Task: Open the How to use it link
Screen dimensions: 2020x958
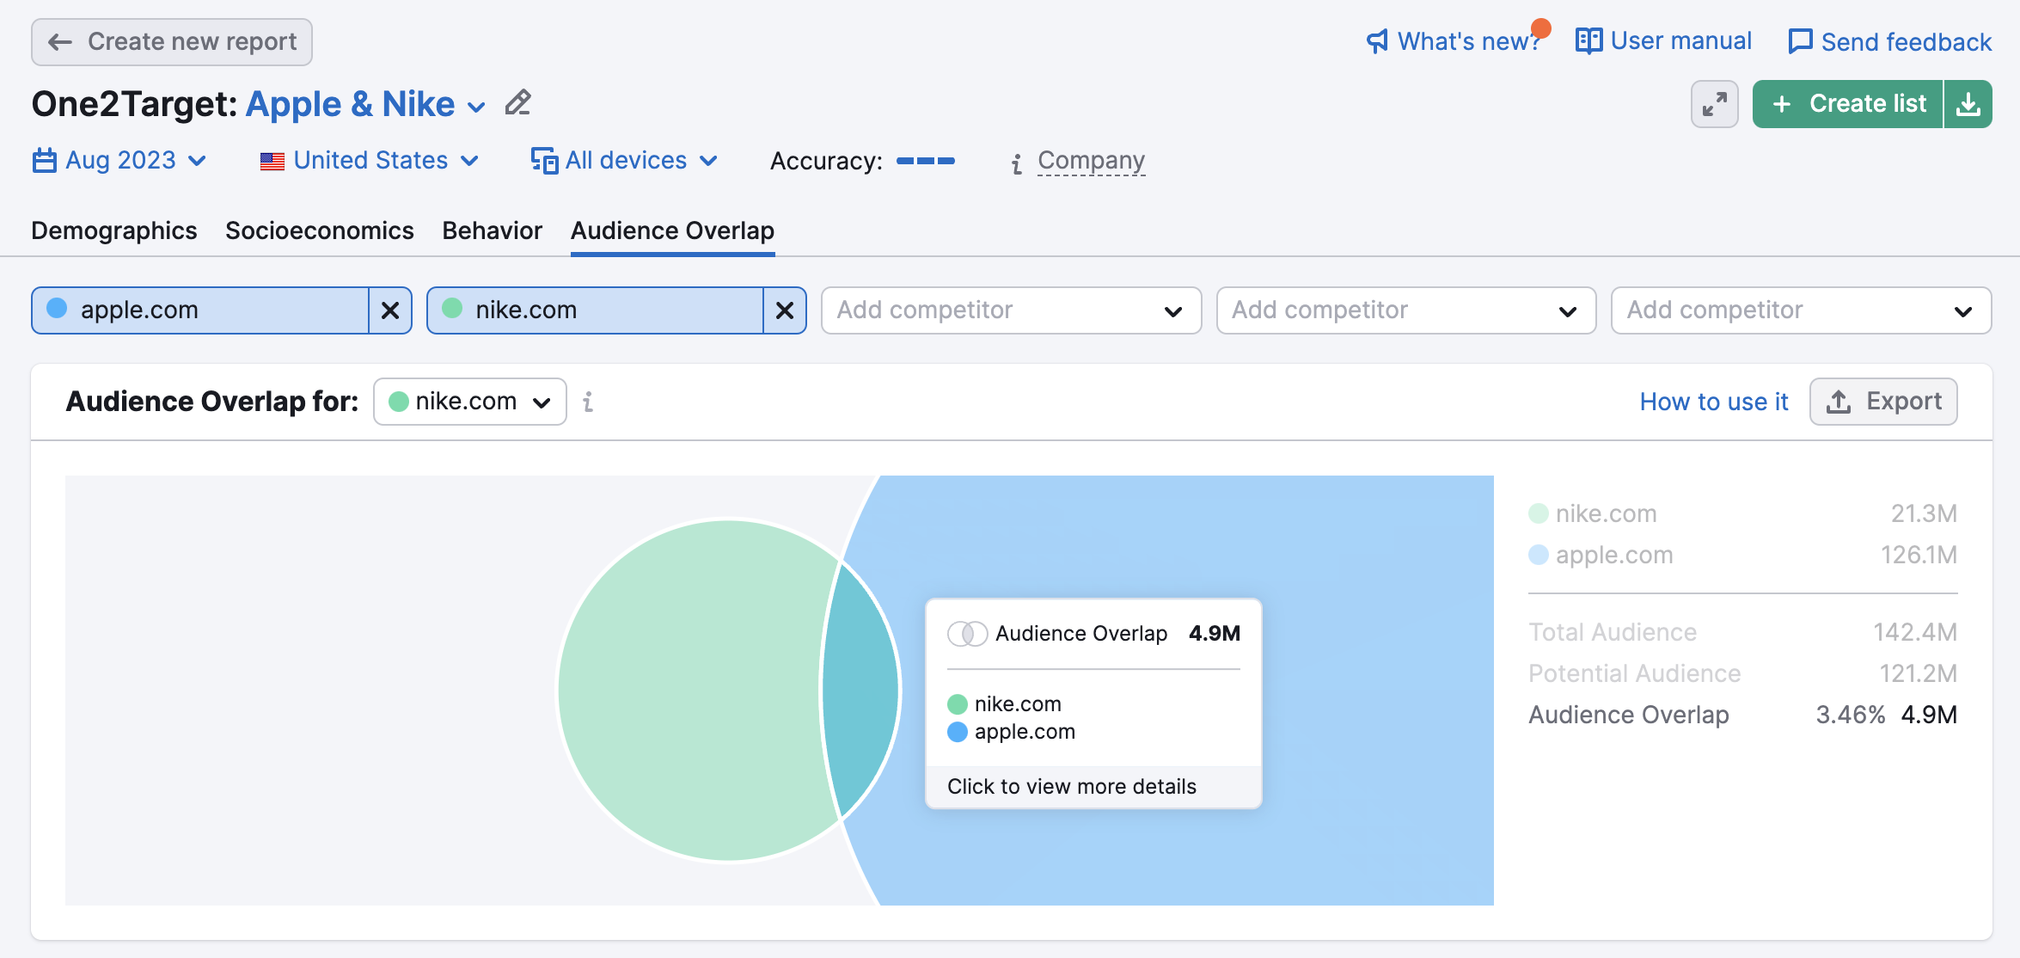Action: tap(1713, 402)
